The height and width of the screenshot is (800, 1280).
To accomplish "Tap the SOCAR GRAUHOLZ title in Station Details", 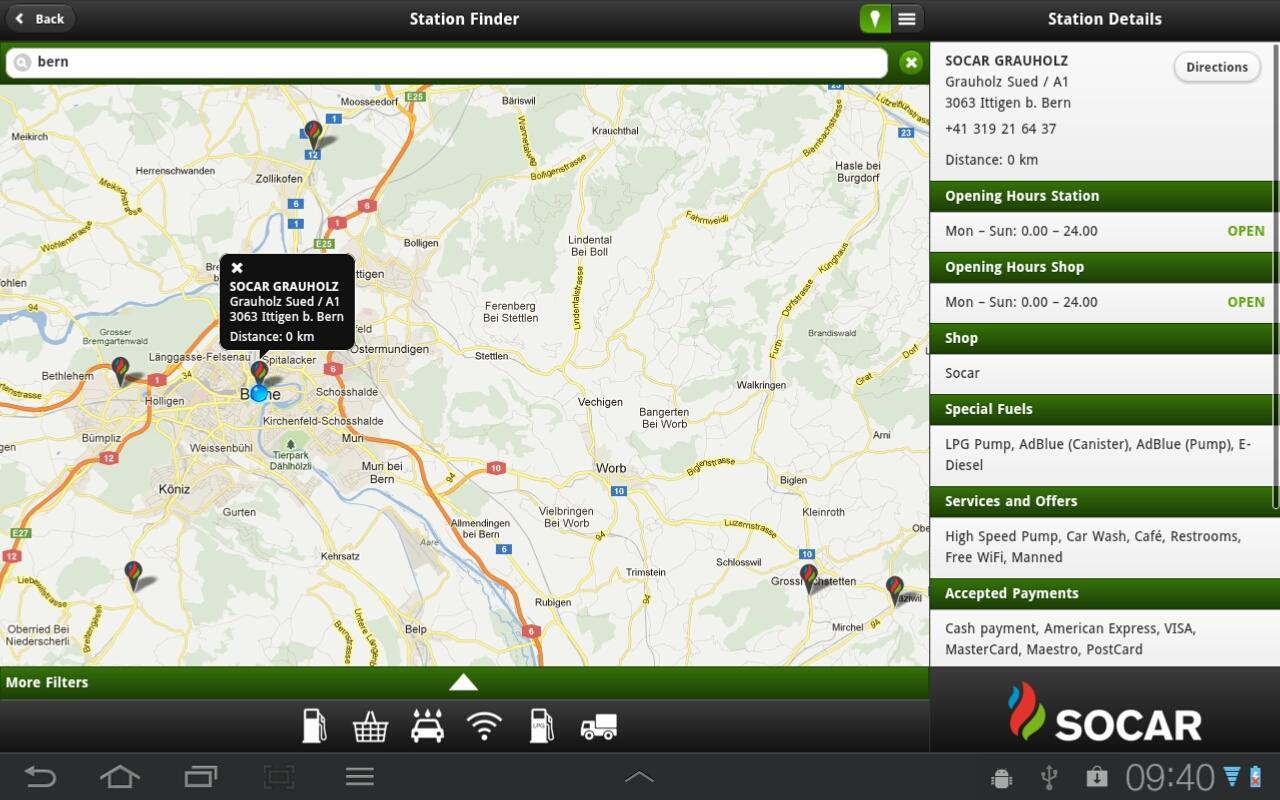I will (1007, 60).
